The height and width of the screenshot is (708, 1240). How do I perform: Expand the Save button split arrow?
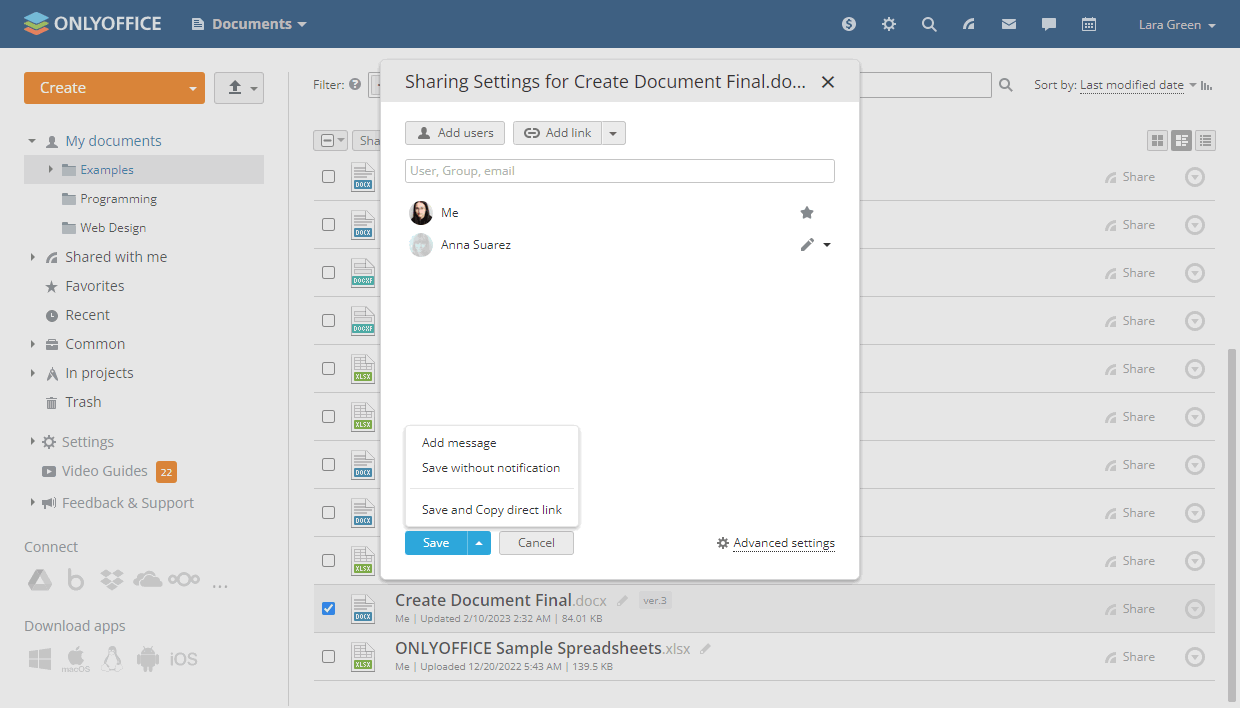[479, 542]
